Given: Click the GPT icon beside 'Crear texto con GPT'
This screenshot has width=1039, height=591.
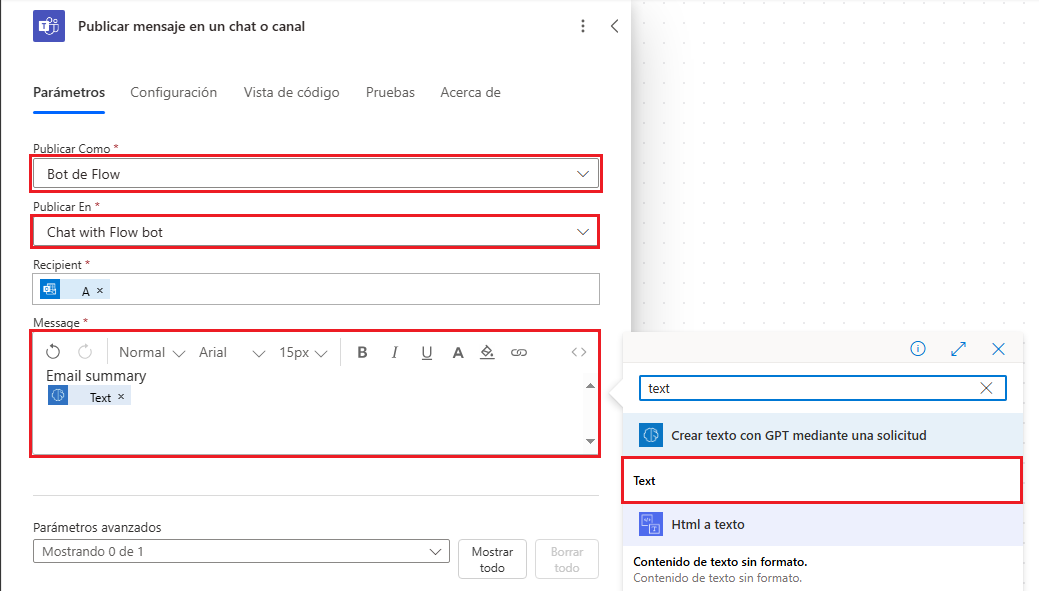Looking at the screenshot, I should click(x=651, y=435).
